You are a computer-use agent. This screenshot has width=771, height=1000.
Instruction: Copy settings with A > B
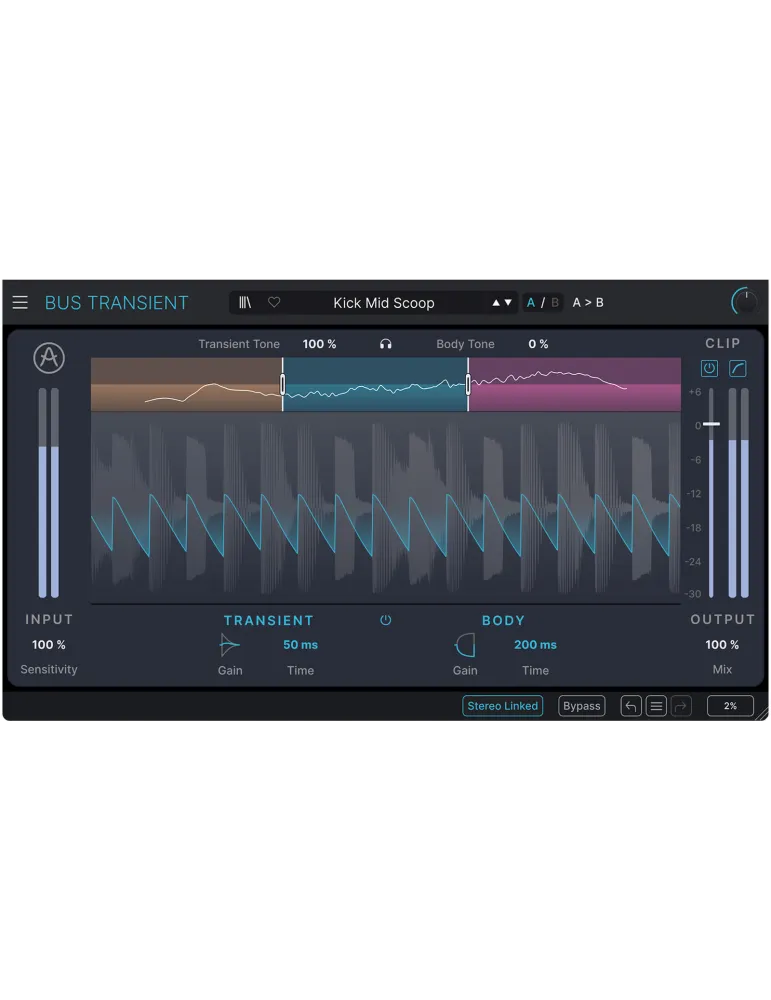tap(587, 303)
